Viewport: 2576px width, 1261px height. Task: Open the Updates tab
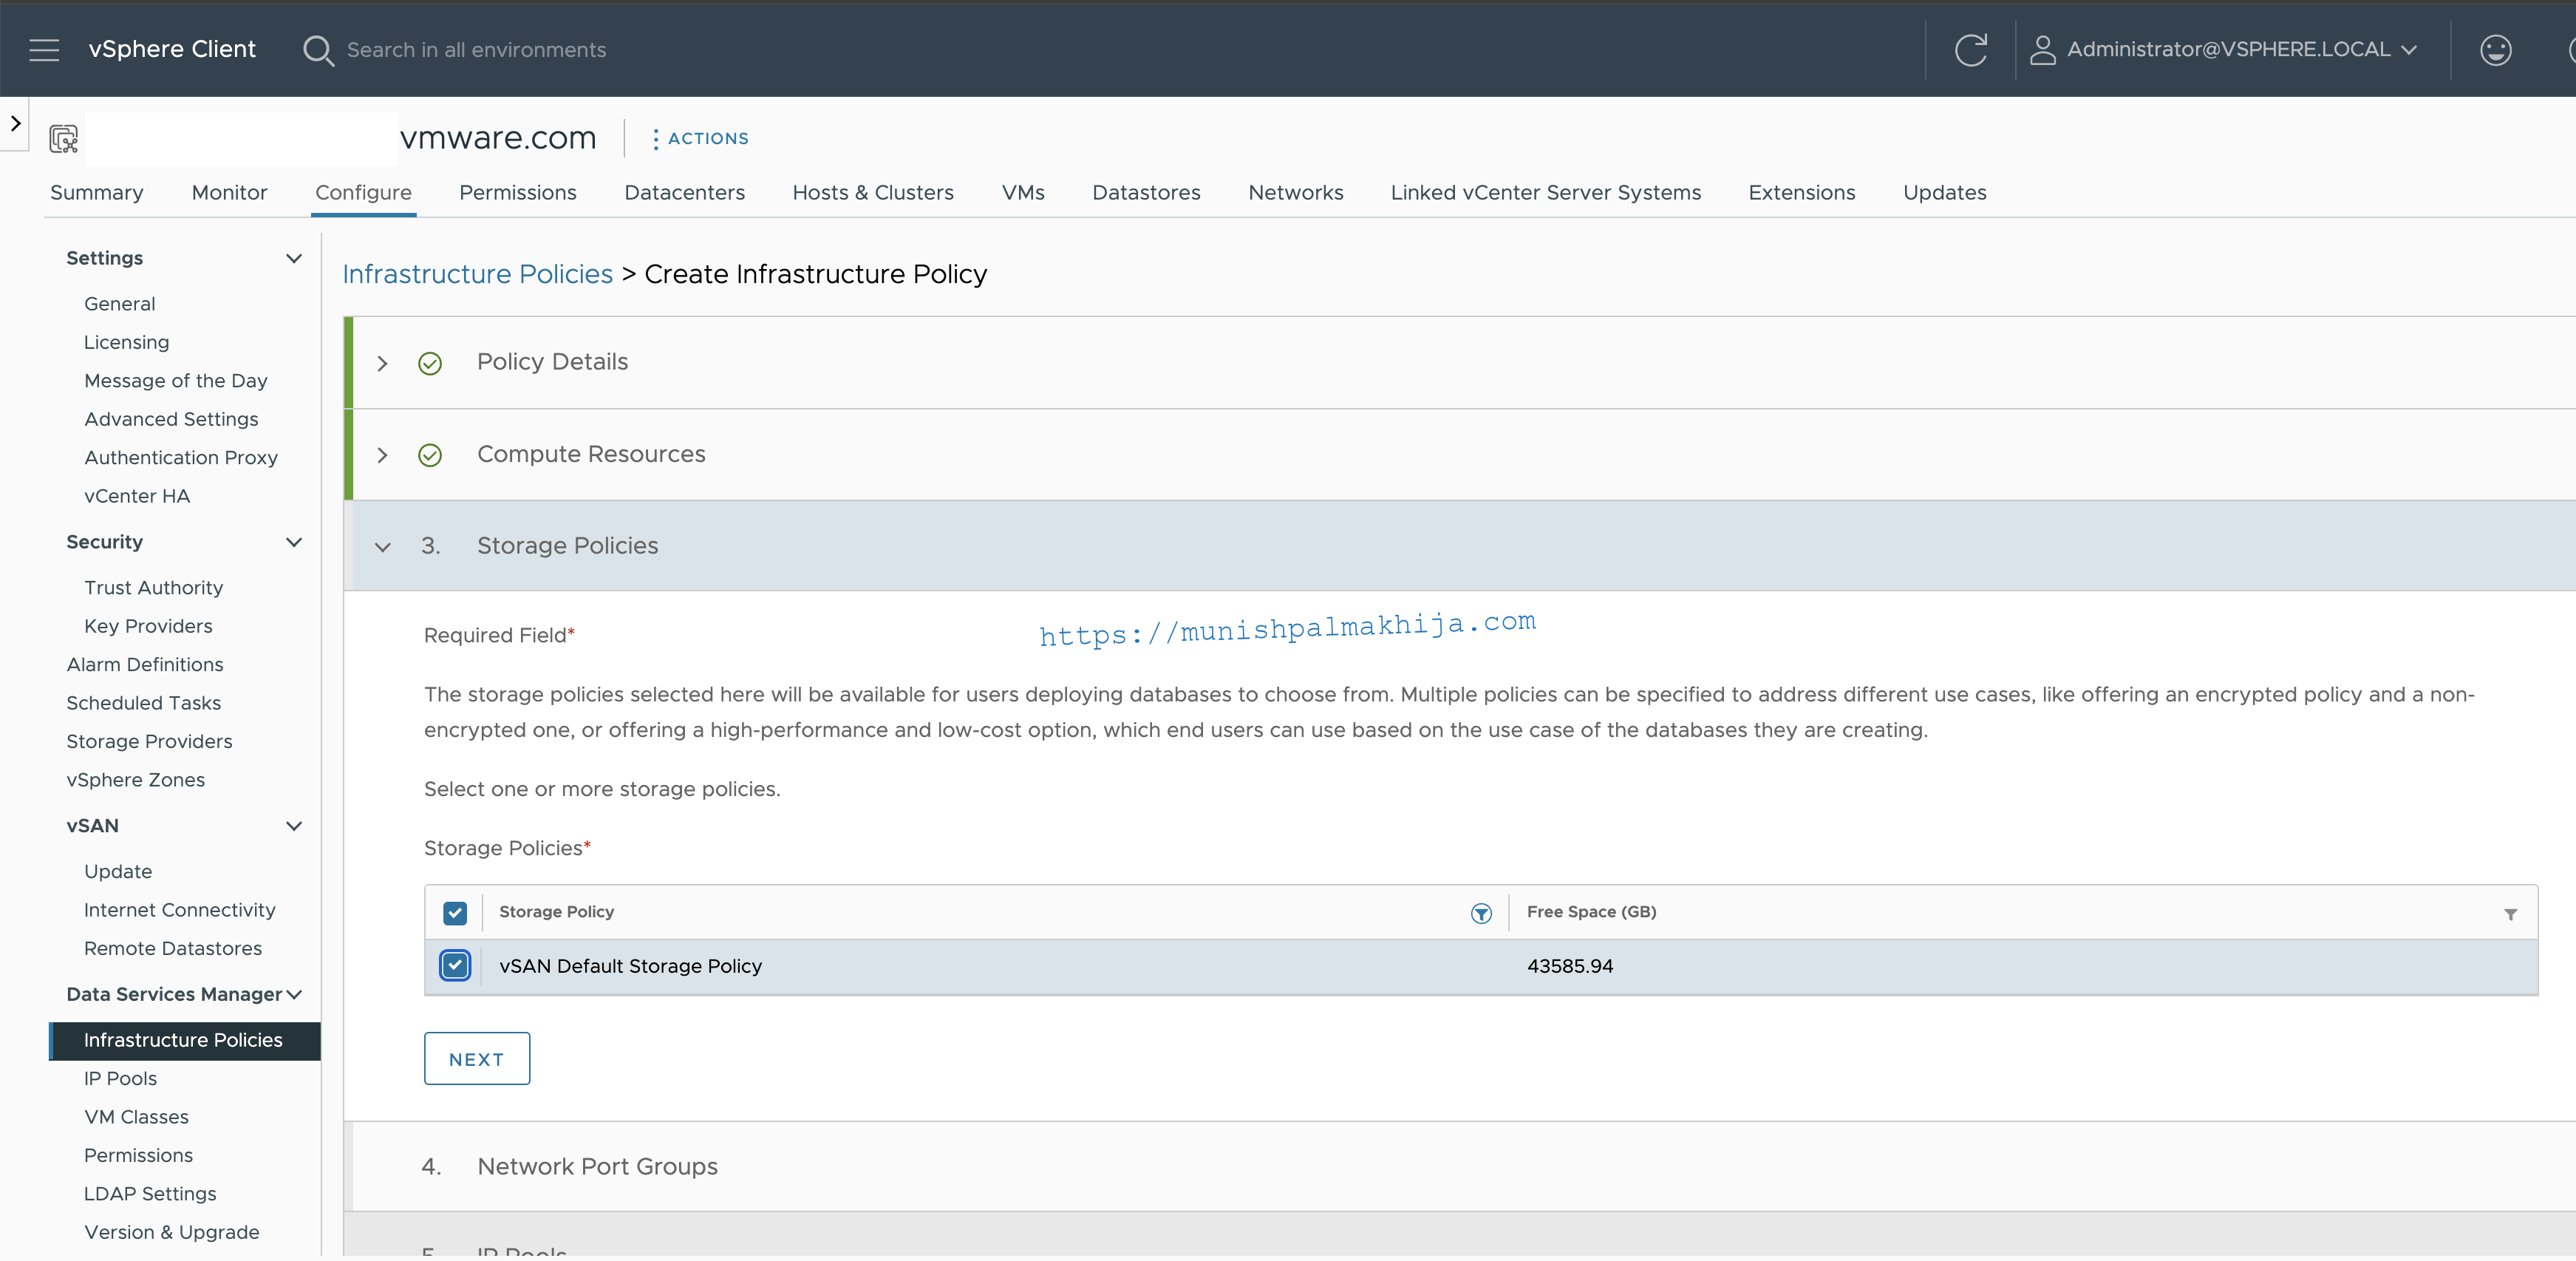[x=1944, y=192]
